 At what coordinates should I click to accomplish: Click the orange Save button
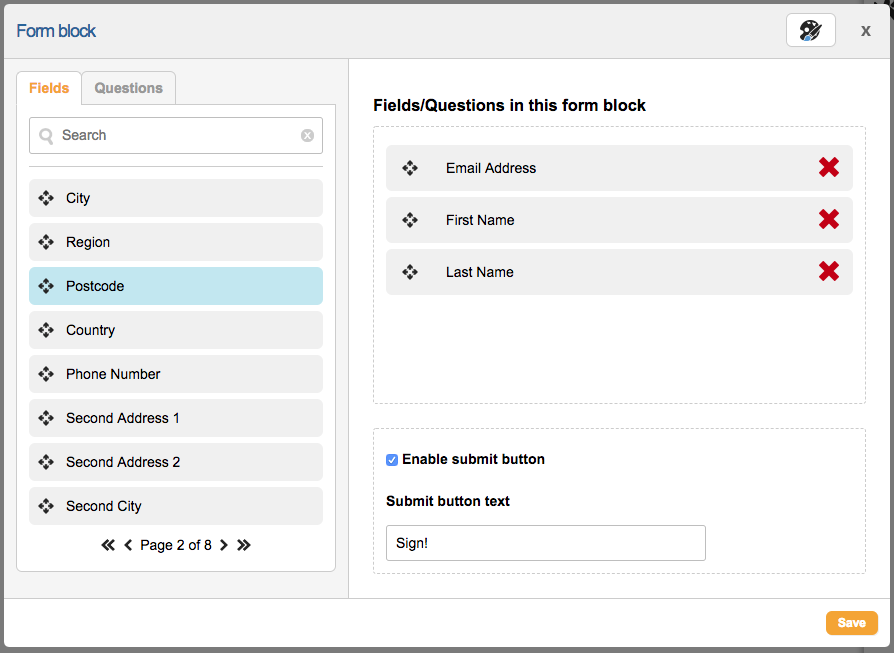(851, 623)
